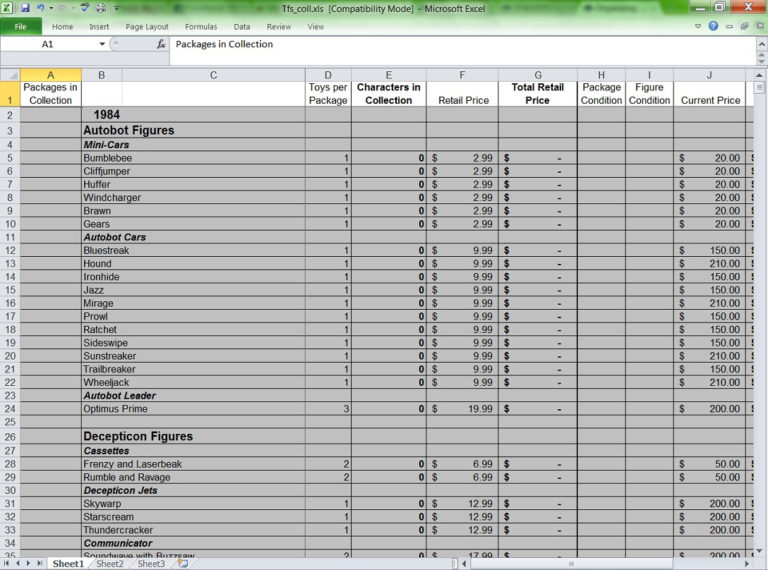Image resolution: width=768 pixels, height=570 pixels.
Task: Select the 'Characters in Collection' header cell
Action: pyautogui.click(x=388, y=94)
